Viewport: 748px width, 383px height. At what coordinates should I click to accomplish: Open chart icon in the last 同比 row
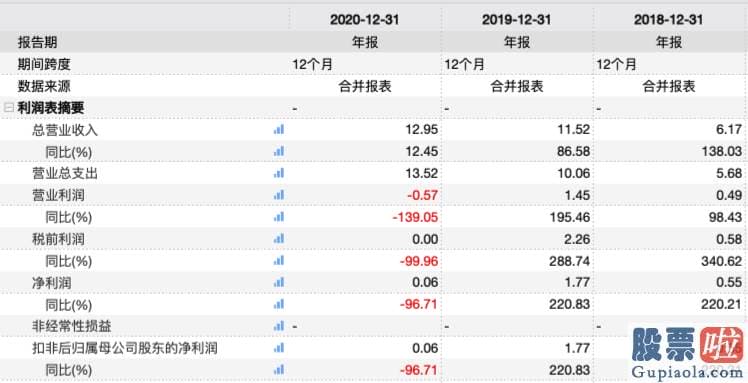(x=279, y=370)
